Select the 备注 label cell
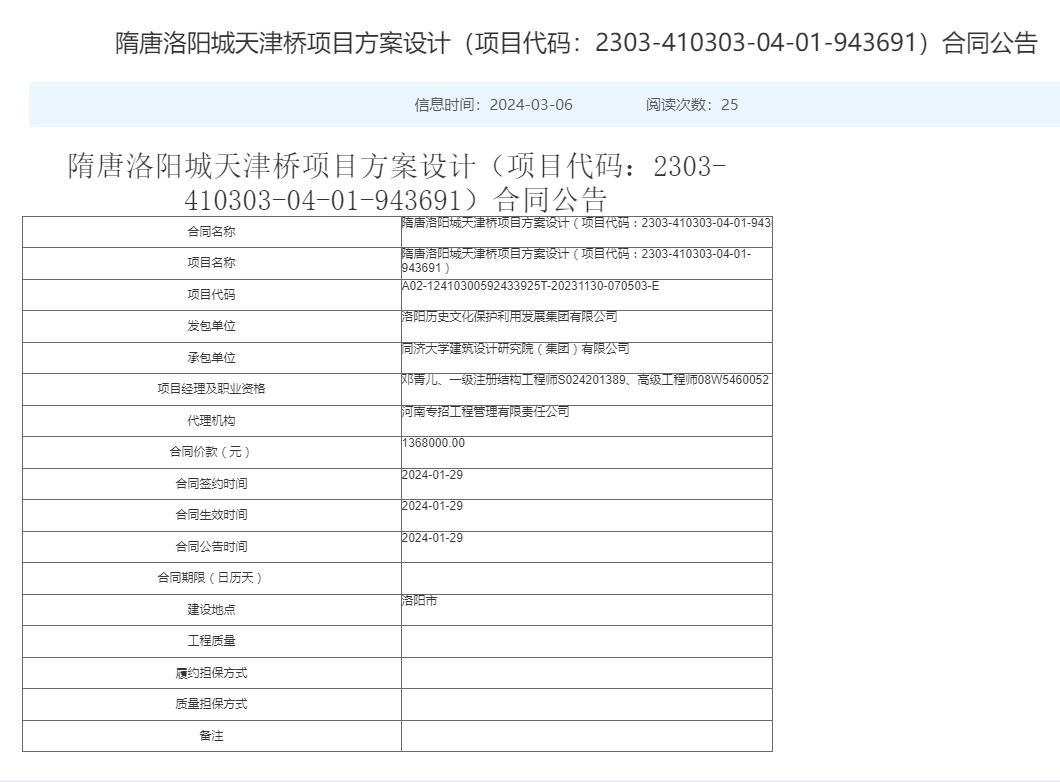Viewport: 1060px width, 782px height. pyautogui.click(x=212, y=735)
